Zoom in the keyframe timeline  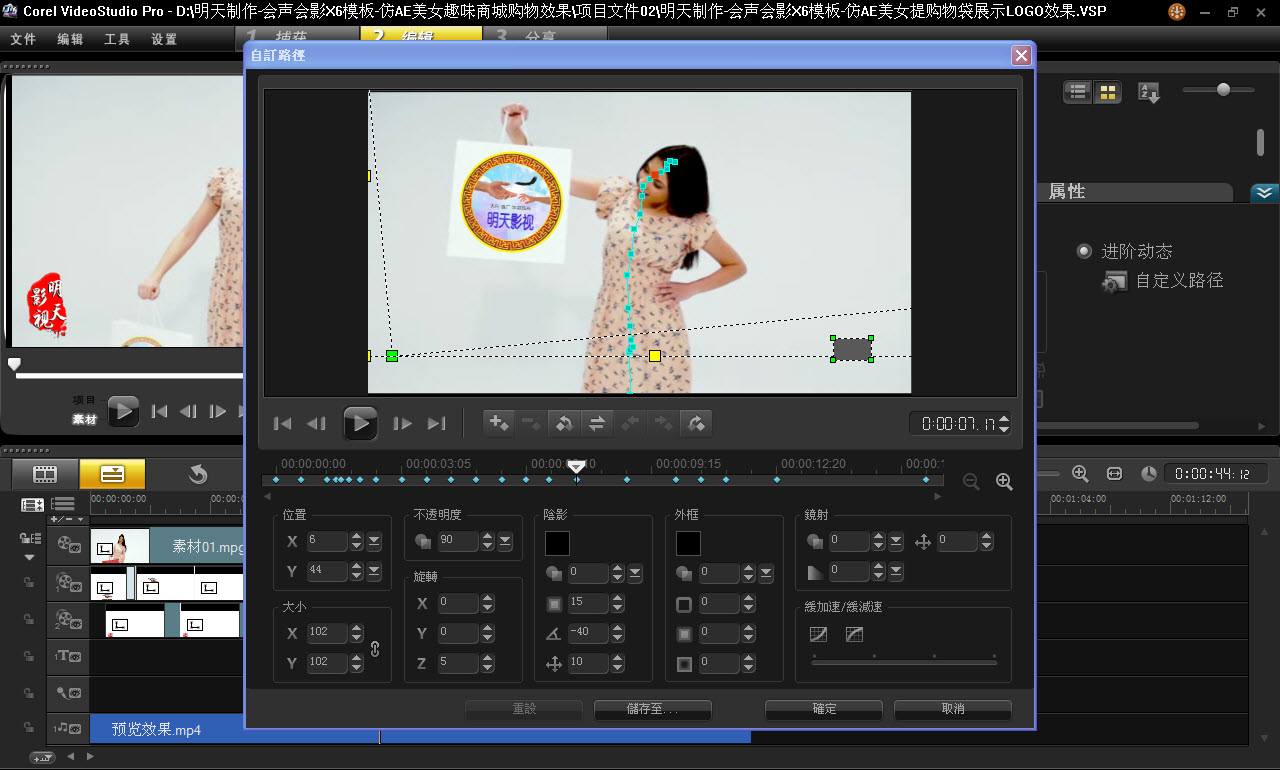click(1005, 482)
